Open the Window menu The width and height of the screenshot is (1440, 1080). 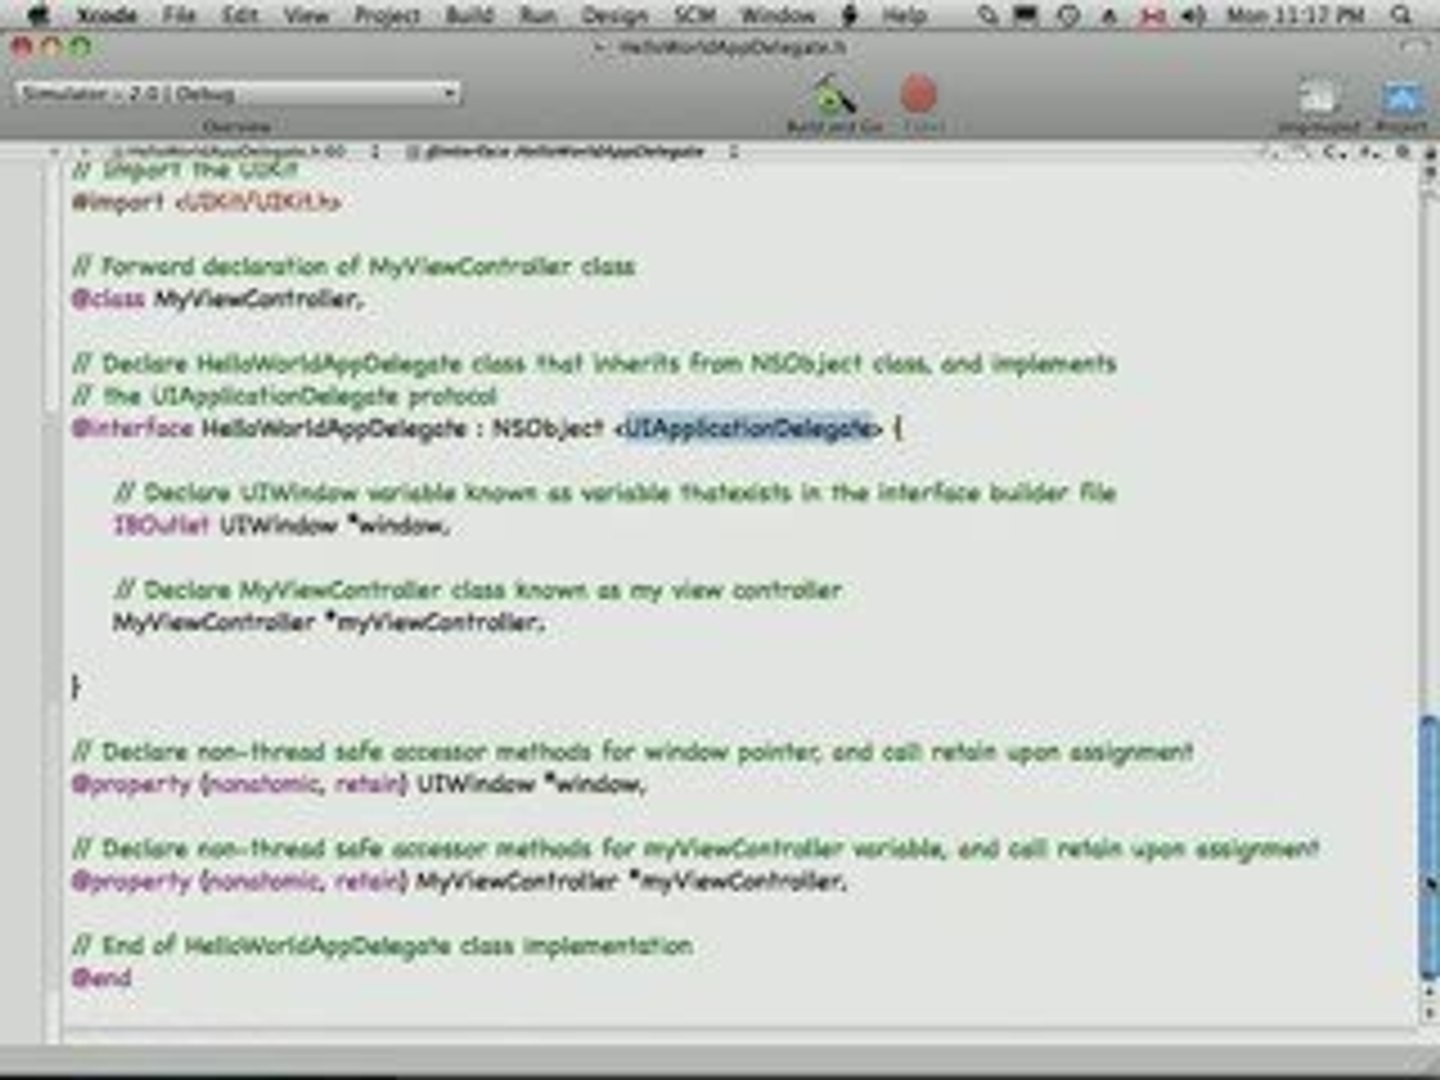(778, 15)
